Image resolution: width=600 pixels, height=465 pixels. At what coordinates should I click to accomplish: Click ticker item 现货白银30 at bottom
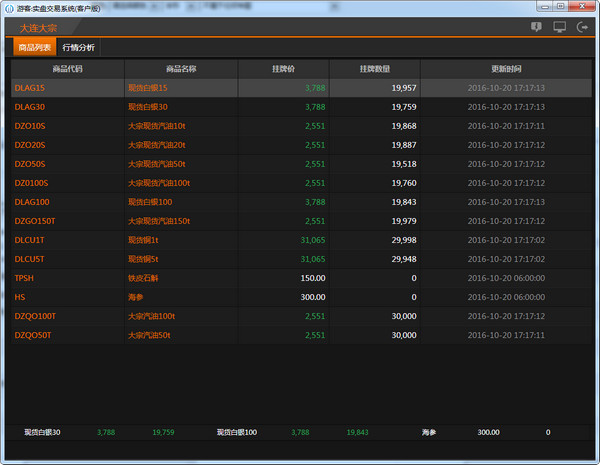click(42, 432)
